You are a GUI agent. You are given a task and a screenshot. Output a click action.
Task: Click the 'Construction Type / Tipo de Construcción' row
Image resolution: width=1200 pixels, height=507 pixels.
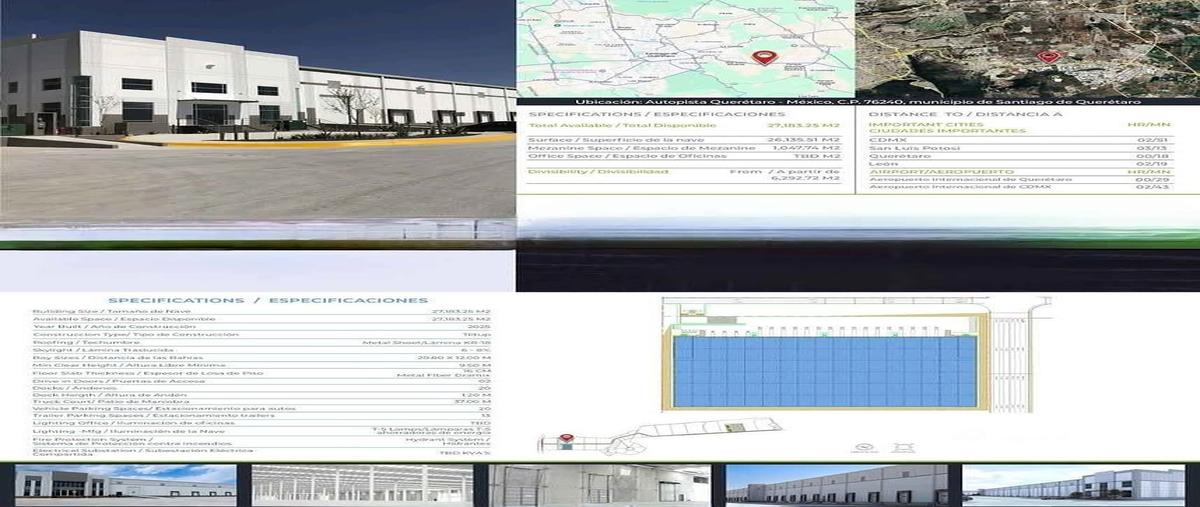pyautogui.click(x=262, y=334)
